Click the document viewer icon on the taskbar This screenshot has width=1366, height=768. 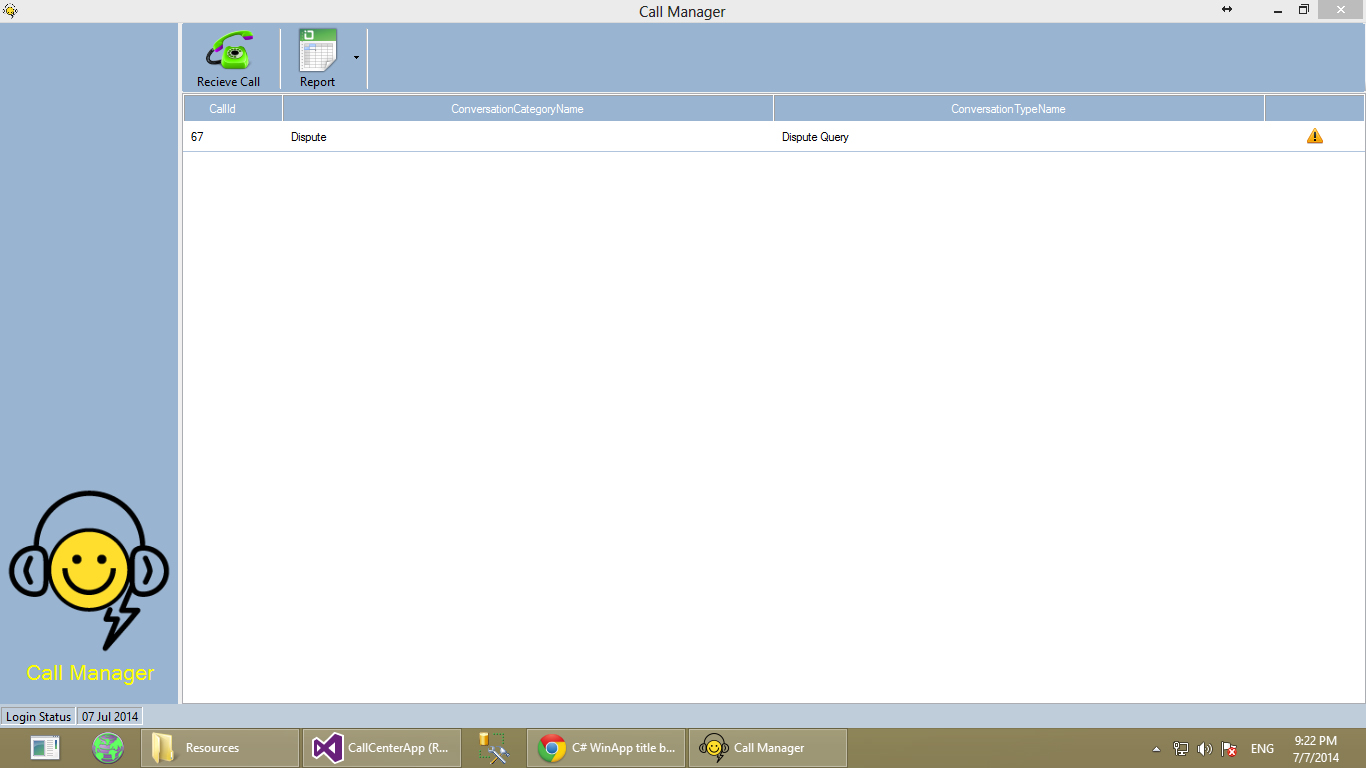[x=44, y=747]
